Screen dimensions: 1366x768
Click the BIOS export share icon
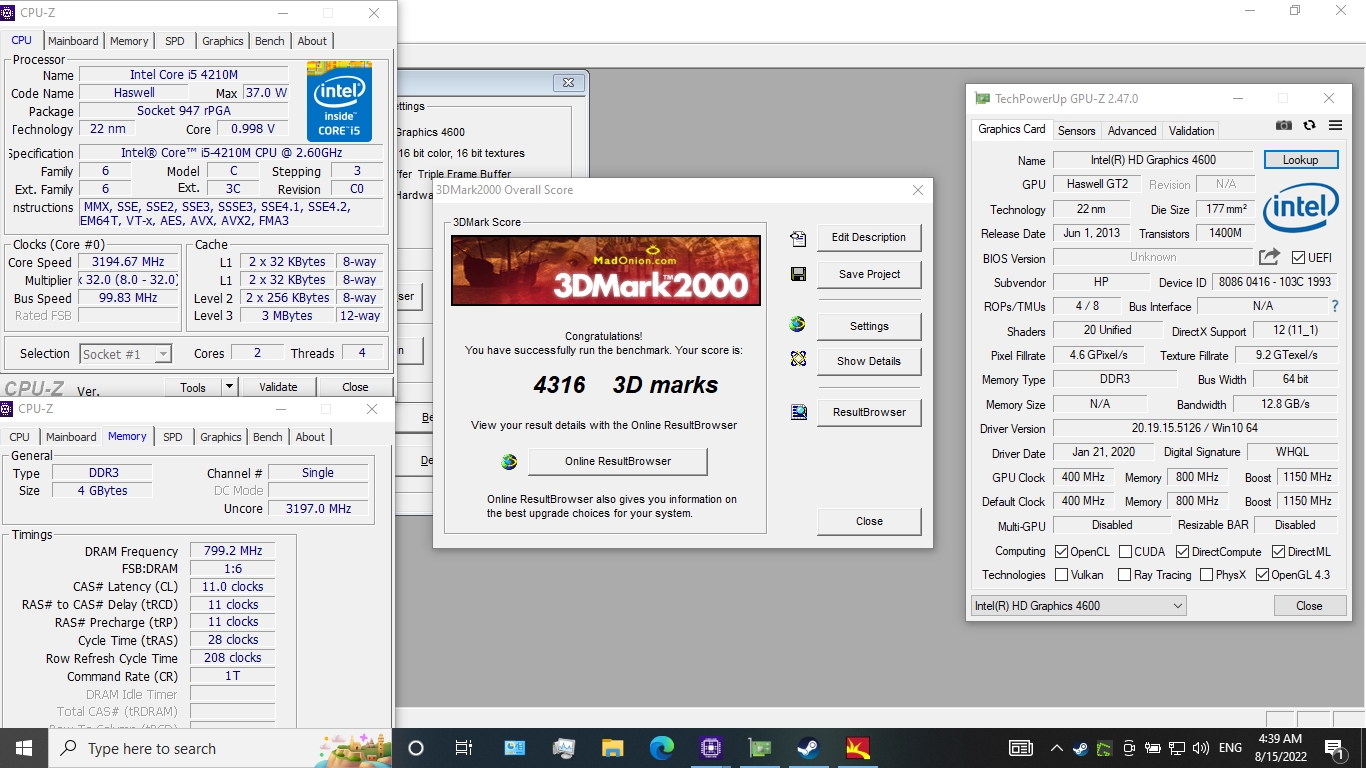[x=1269, y=257]
